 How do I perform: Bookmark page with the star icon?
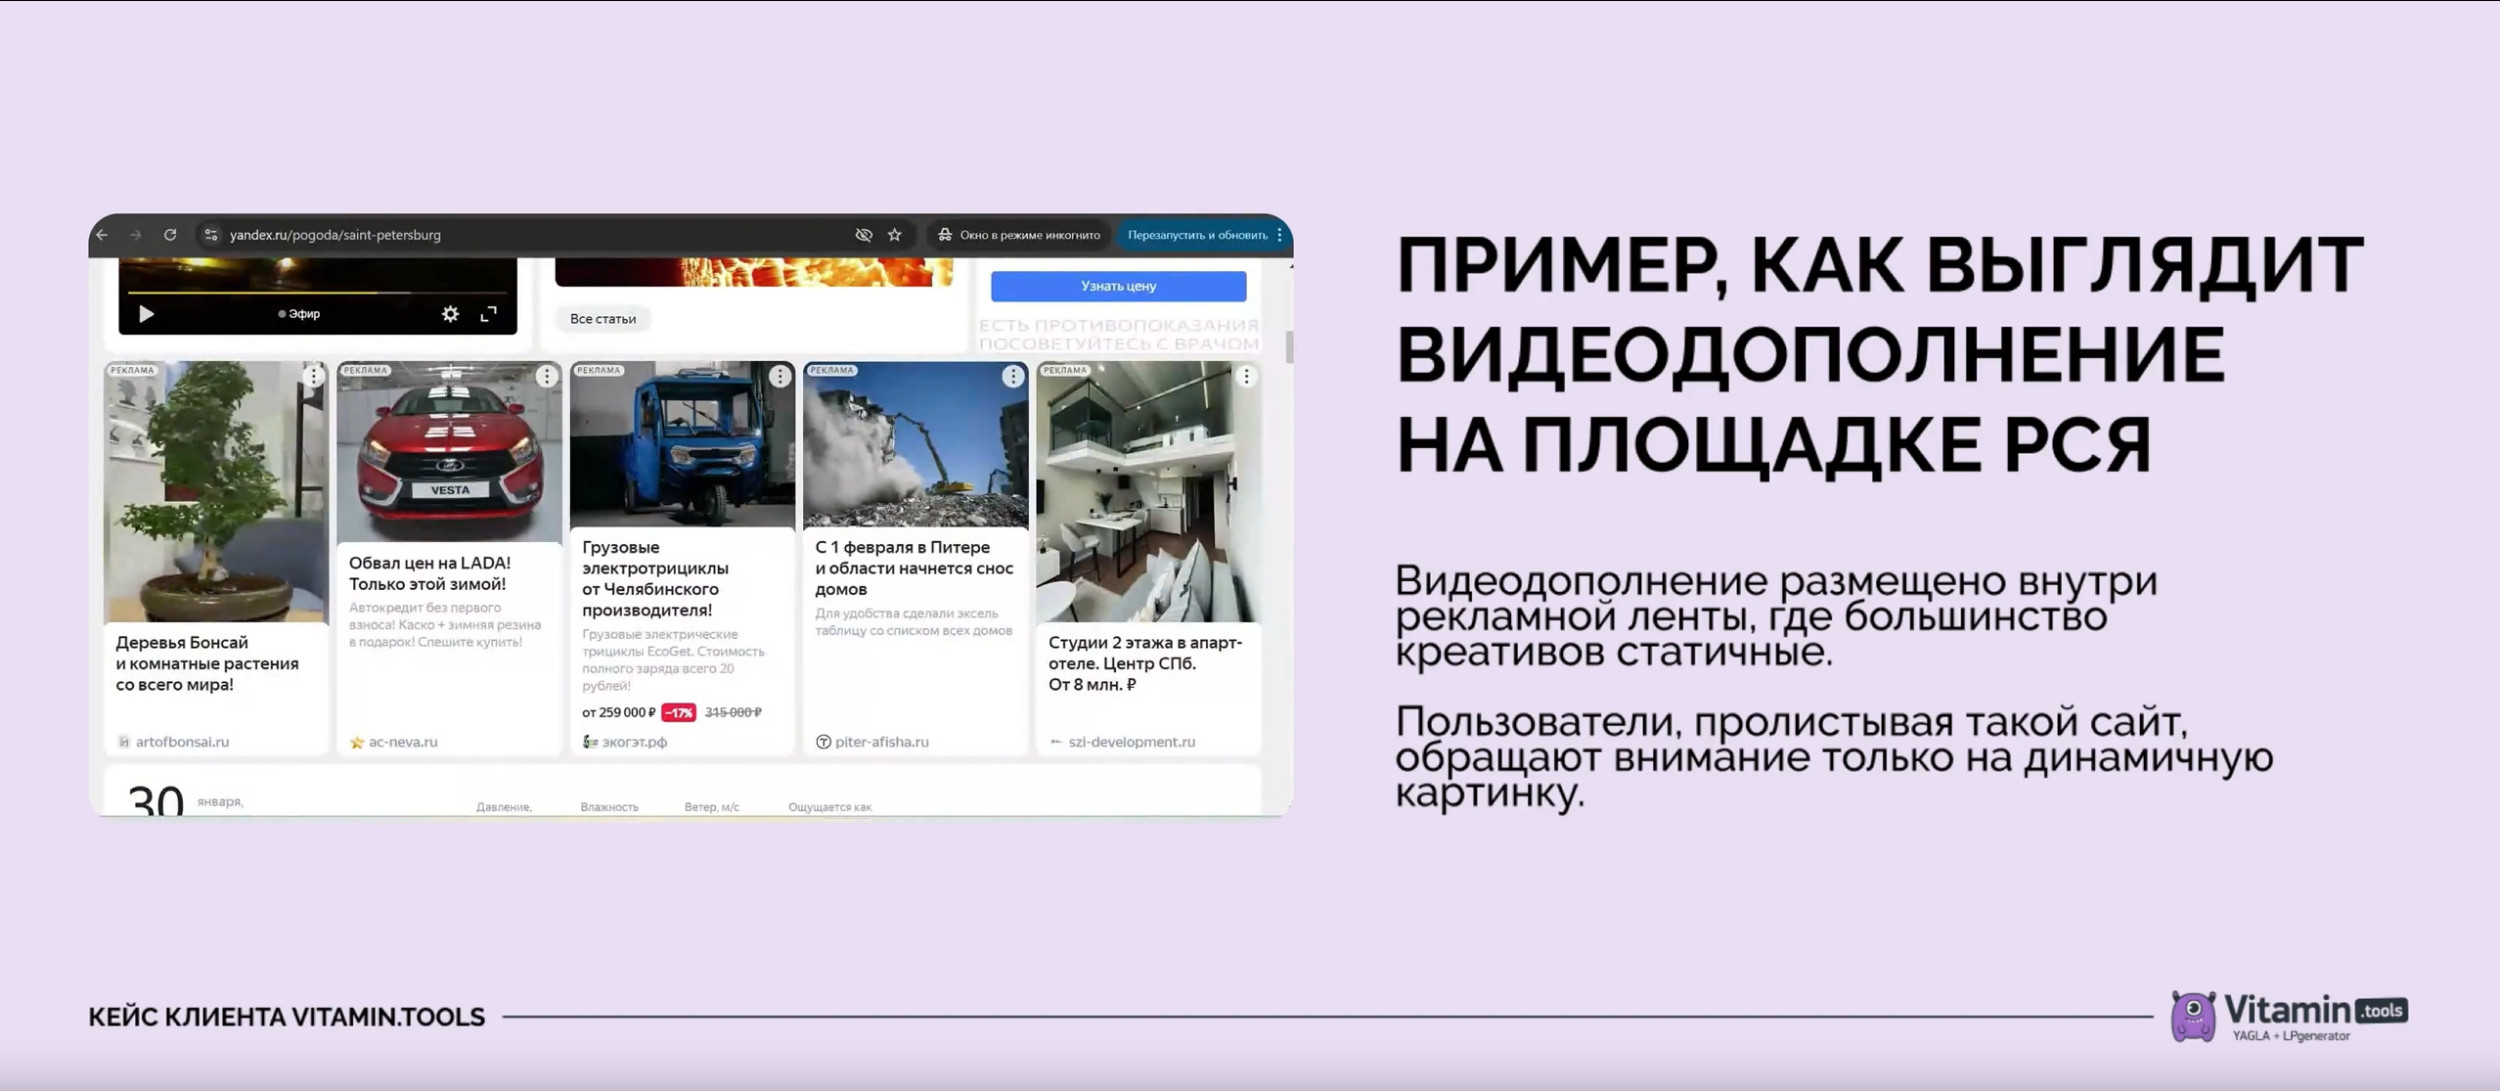[x=895, y=235]
